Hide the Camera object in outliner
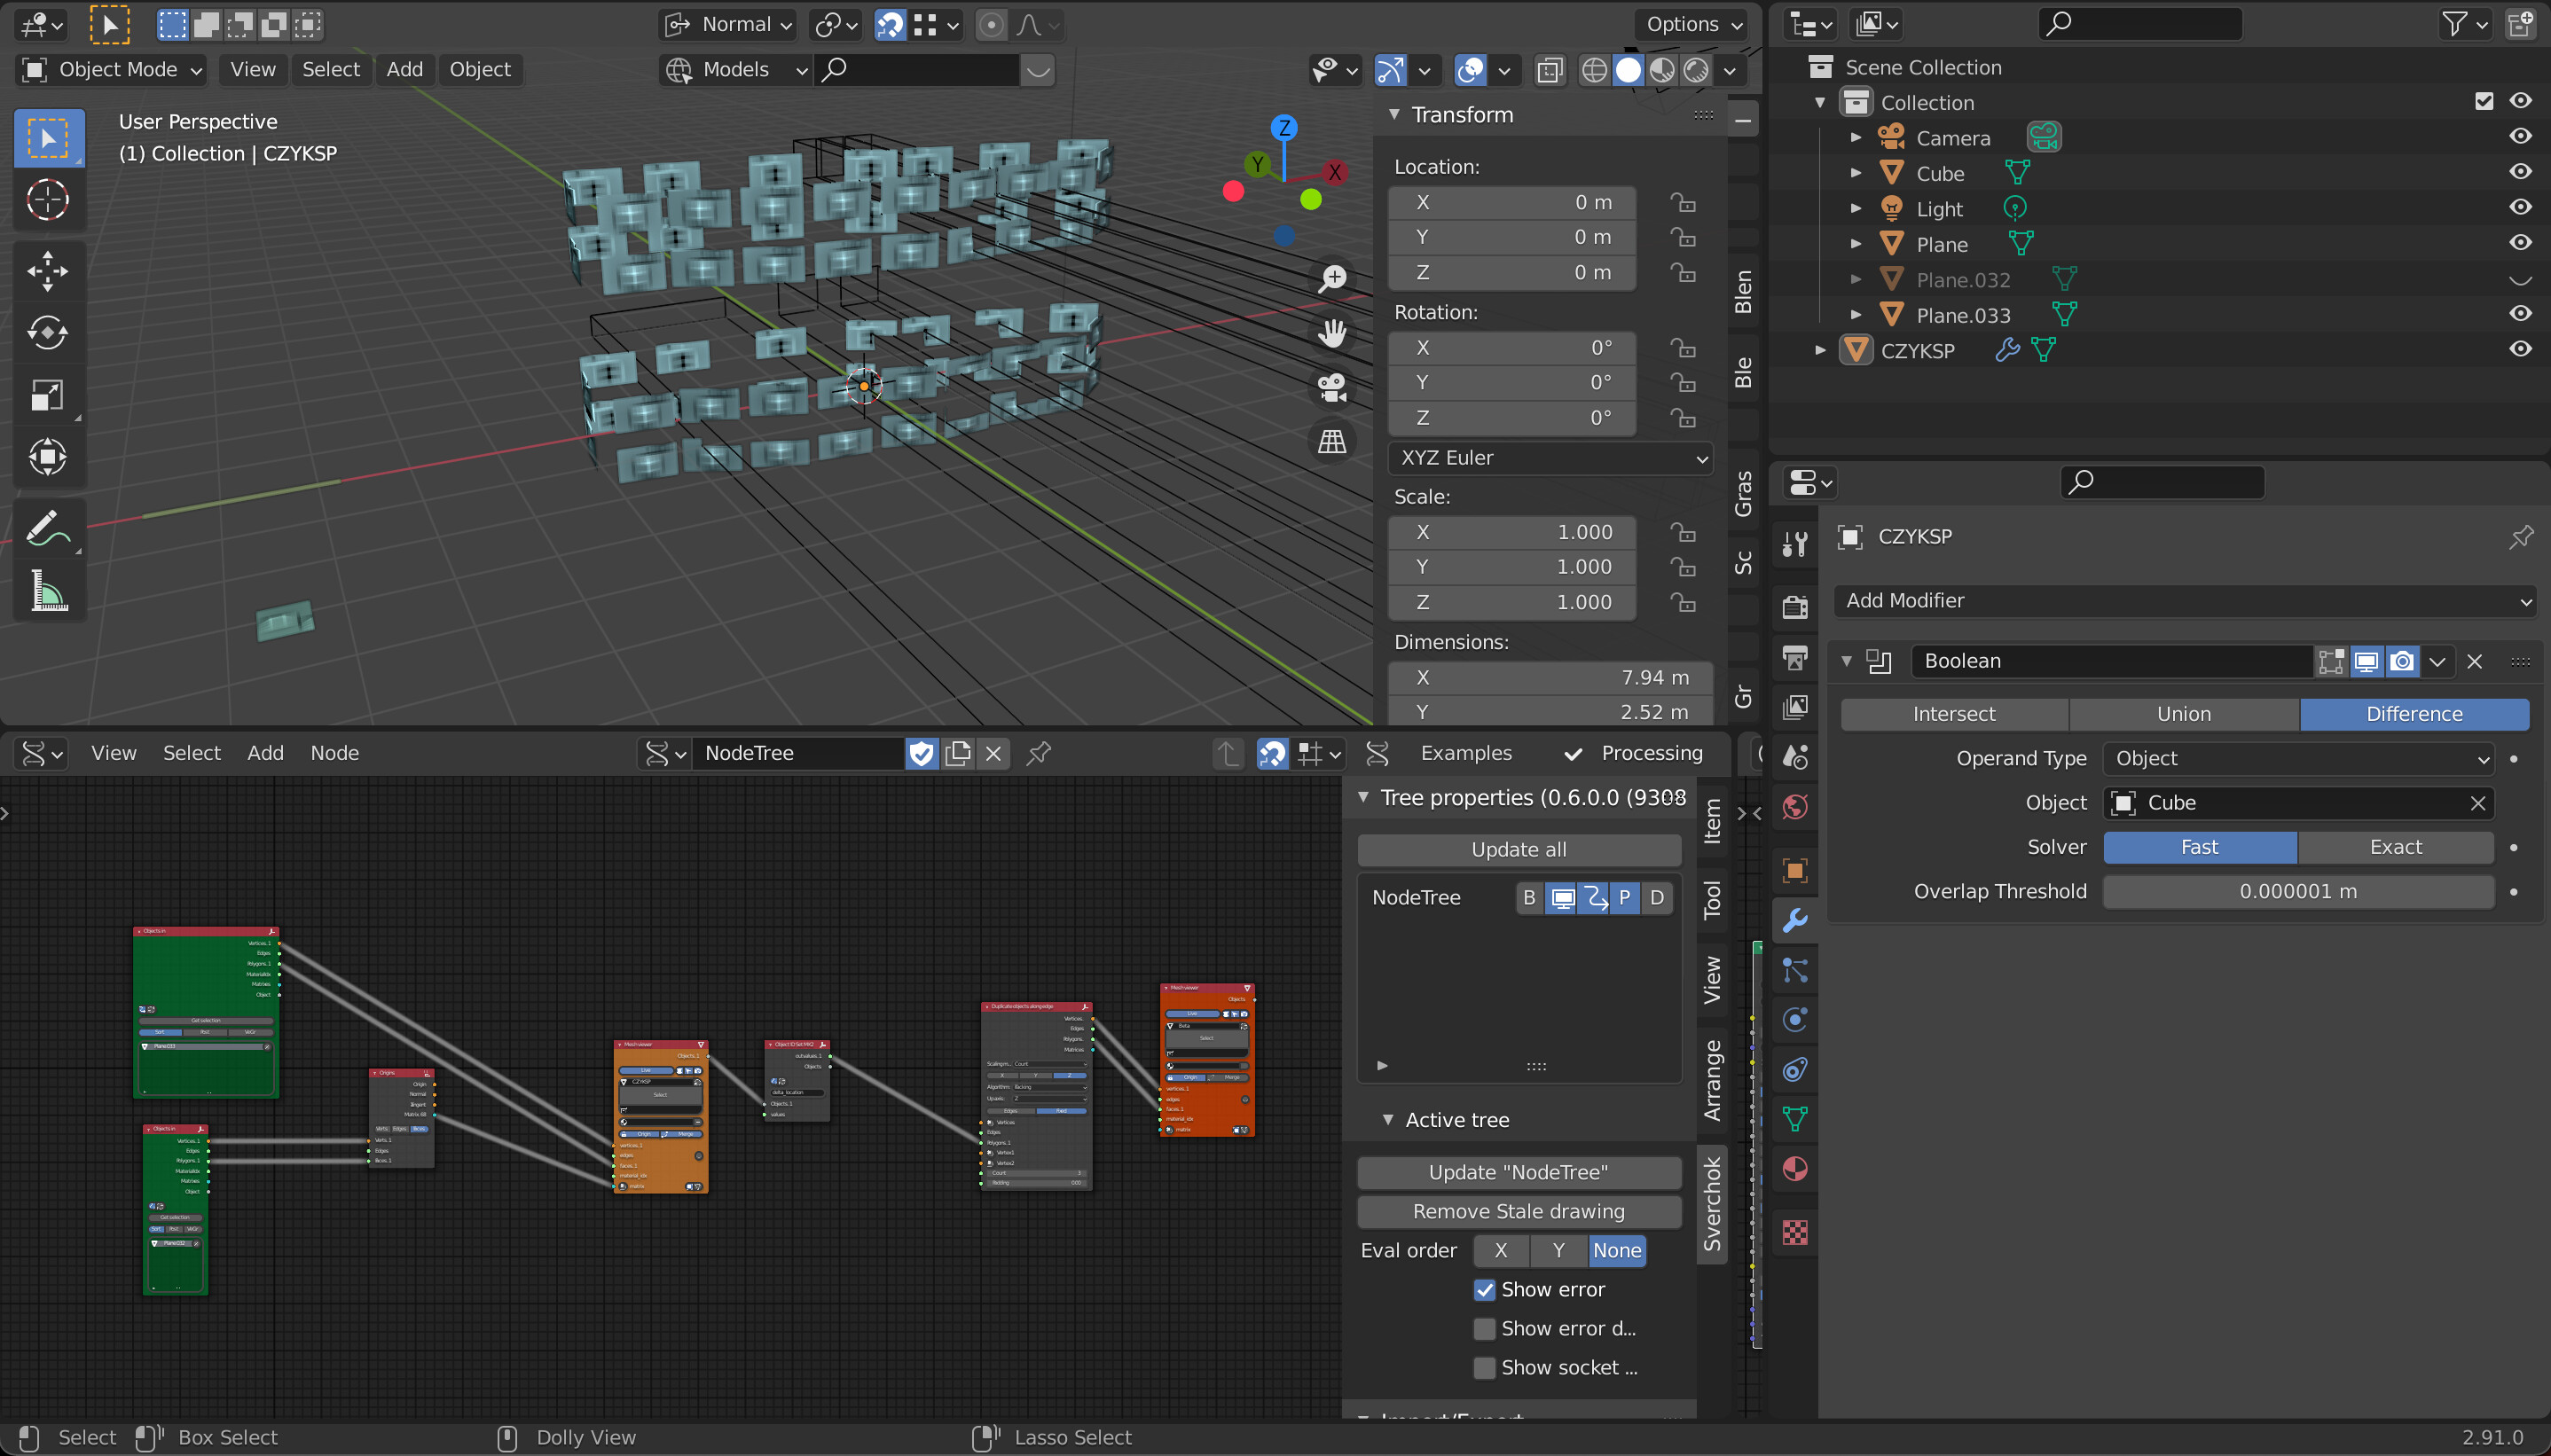2551x1456 pixels. click(2520, 137)
